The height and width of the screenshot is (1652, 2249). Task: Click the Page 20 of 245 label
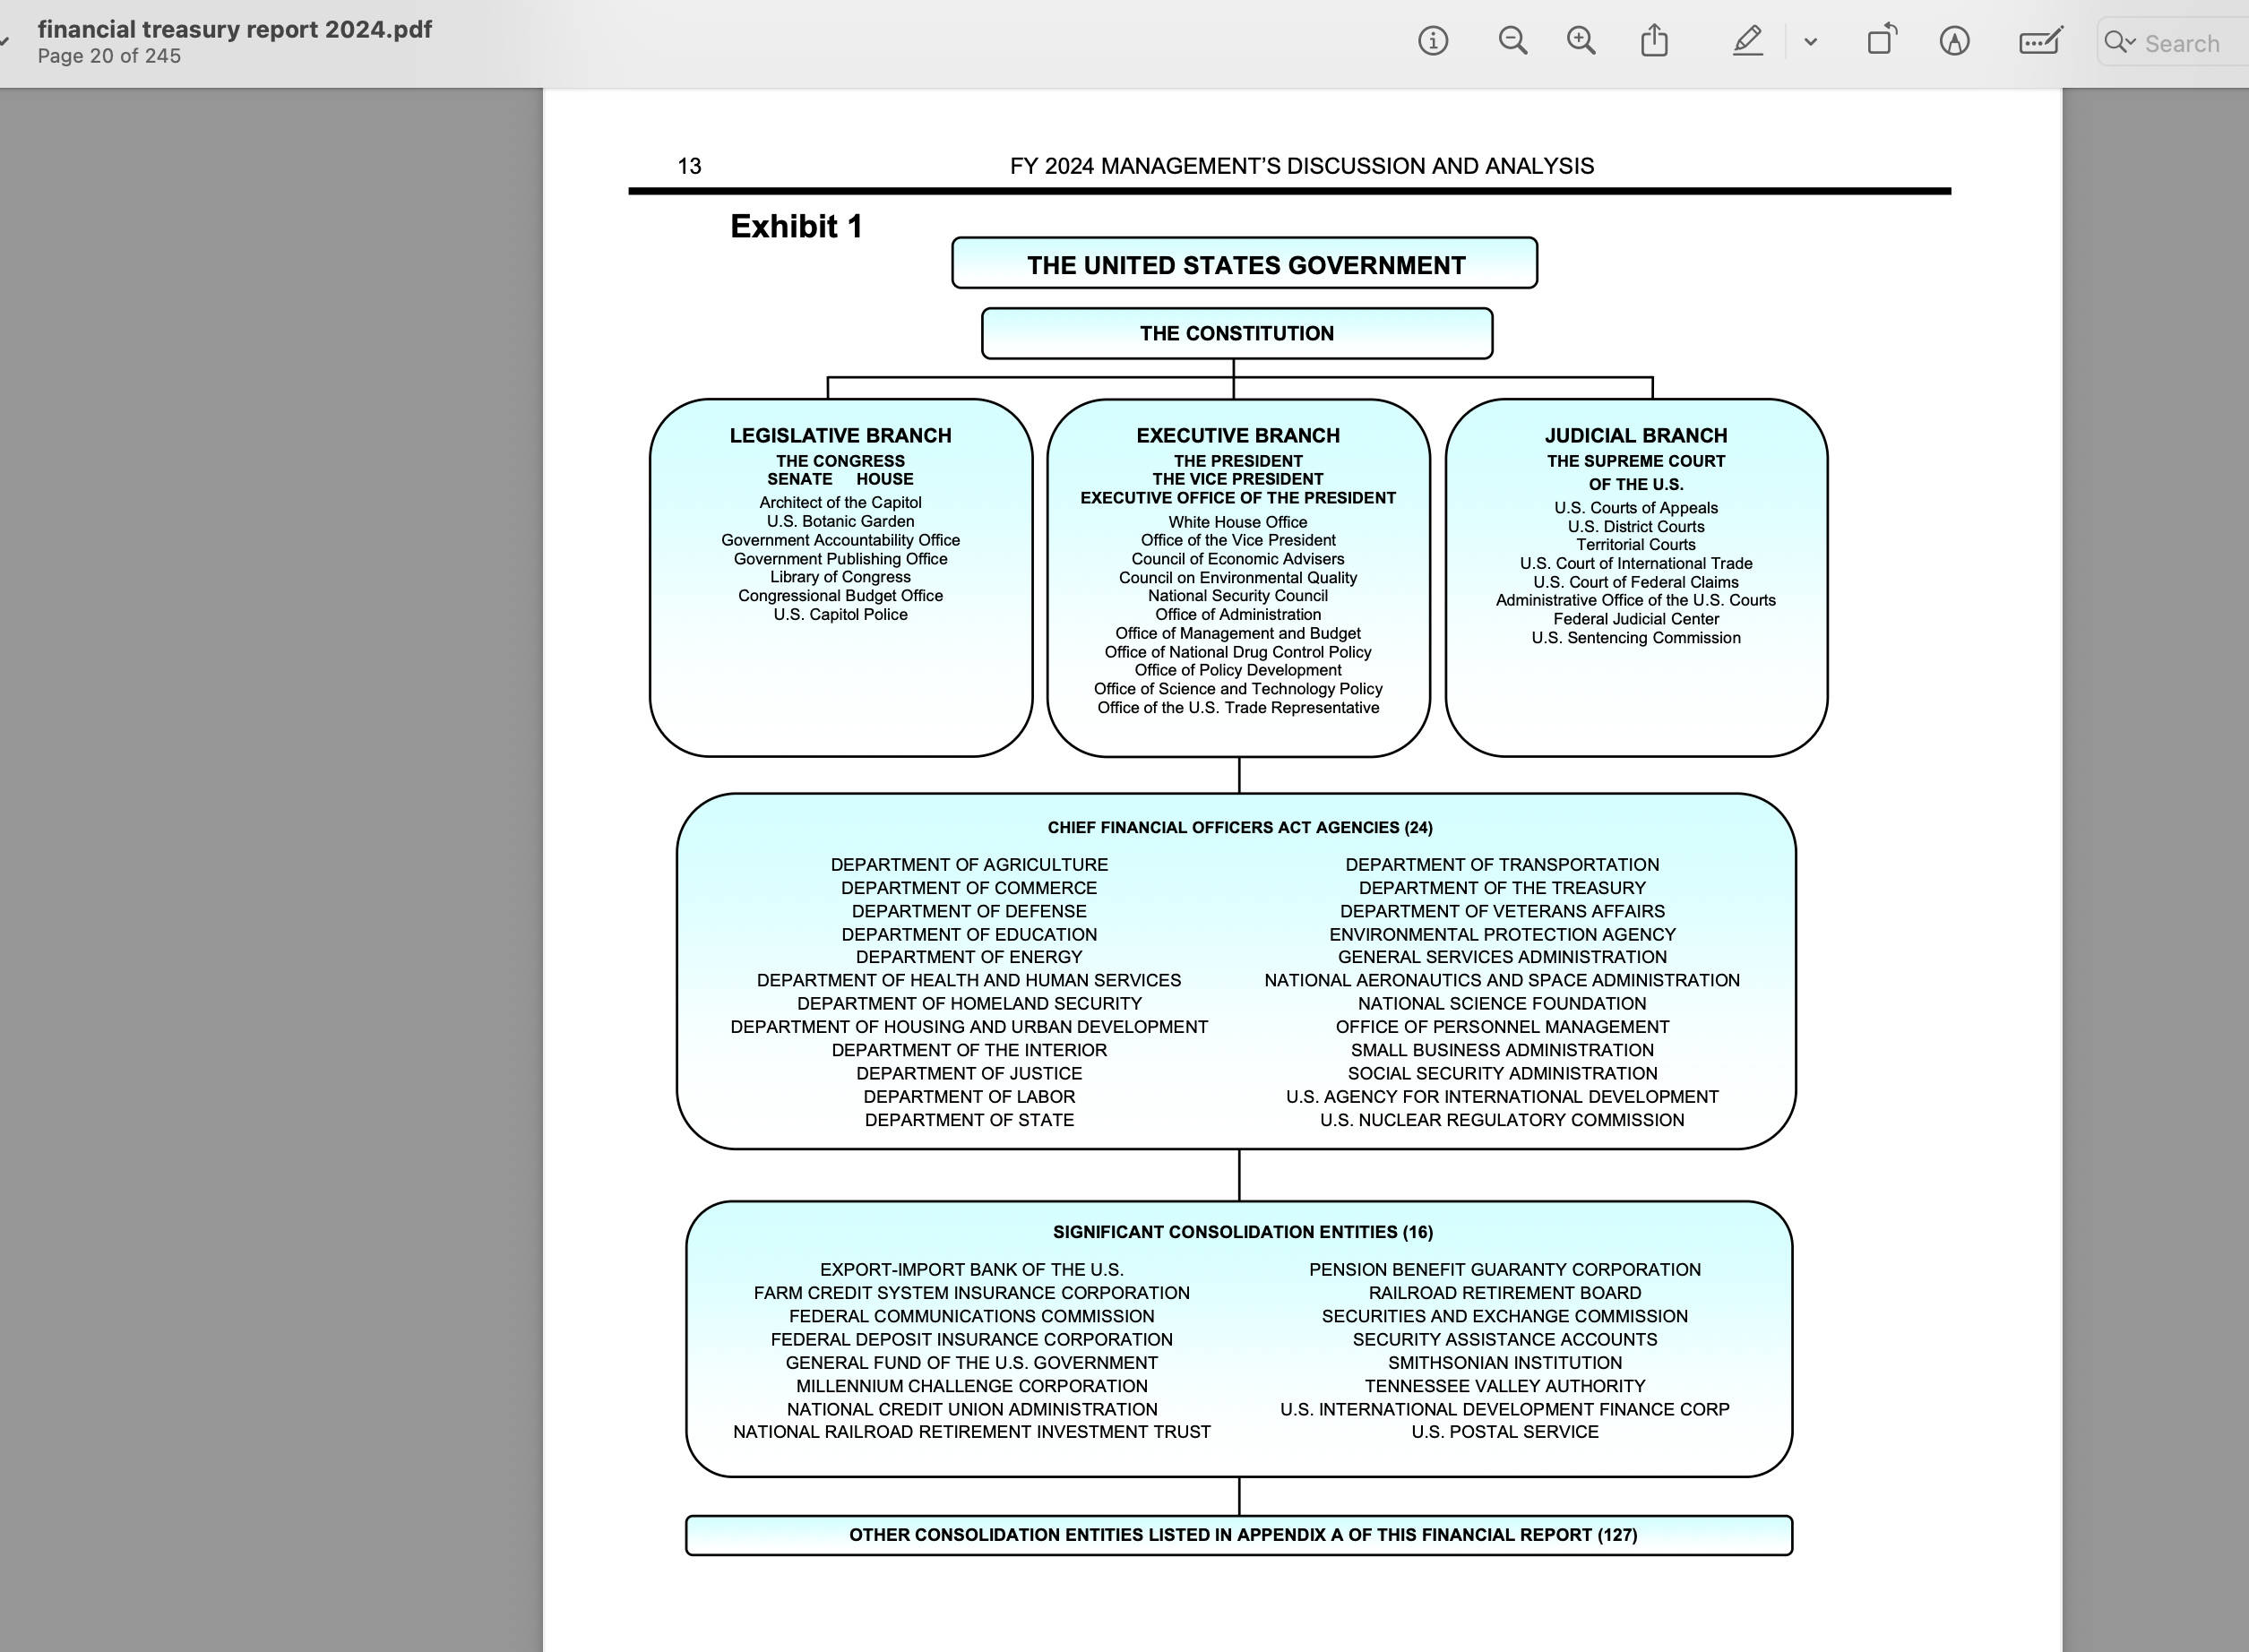[109, 56]
